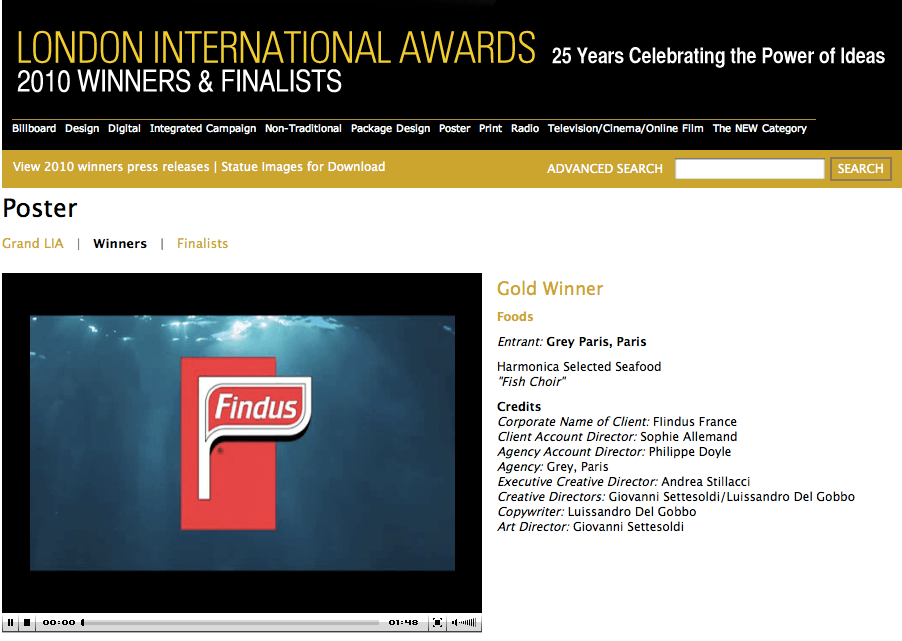Image resolution: width=902 pixels, height=641 pixels.
Task: Stop the video playback
Action: [x=27, y=622]
